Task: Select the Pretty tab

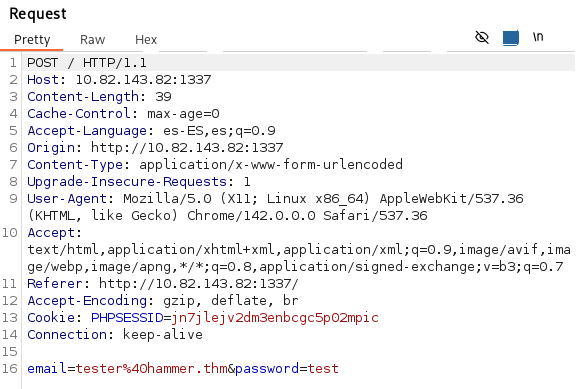Action: 32,40
